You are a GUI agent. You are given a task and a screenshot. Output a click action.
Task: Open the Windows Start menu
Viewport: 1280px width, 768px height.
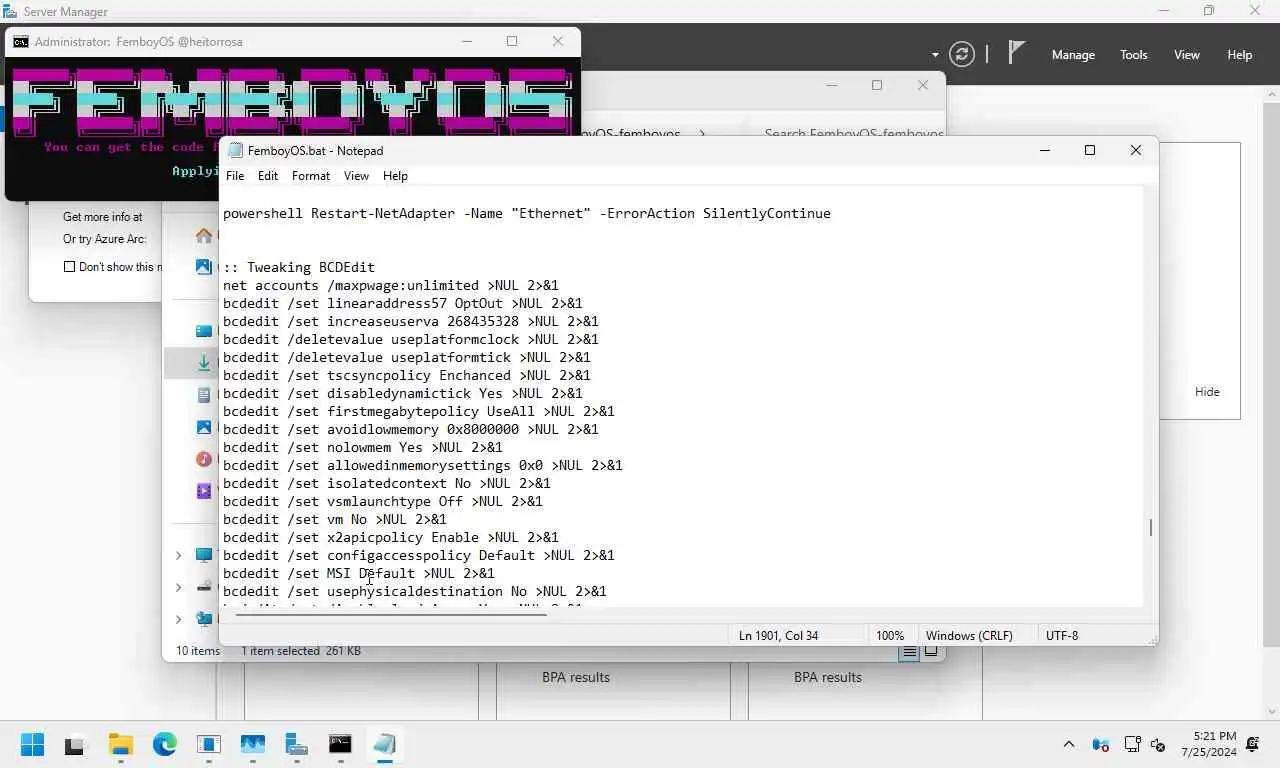pos(32,744)
